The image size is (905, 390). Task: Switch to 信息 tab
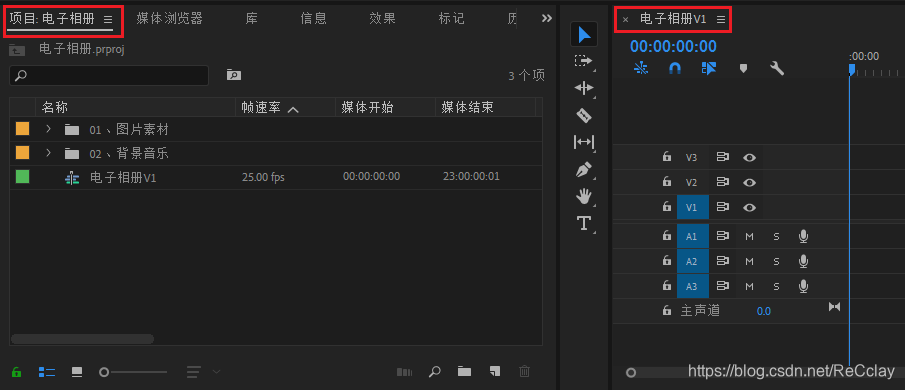pyautogui.click(x=313, y=18)
